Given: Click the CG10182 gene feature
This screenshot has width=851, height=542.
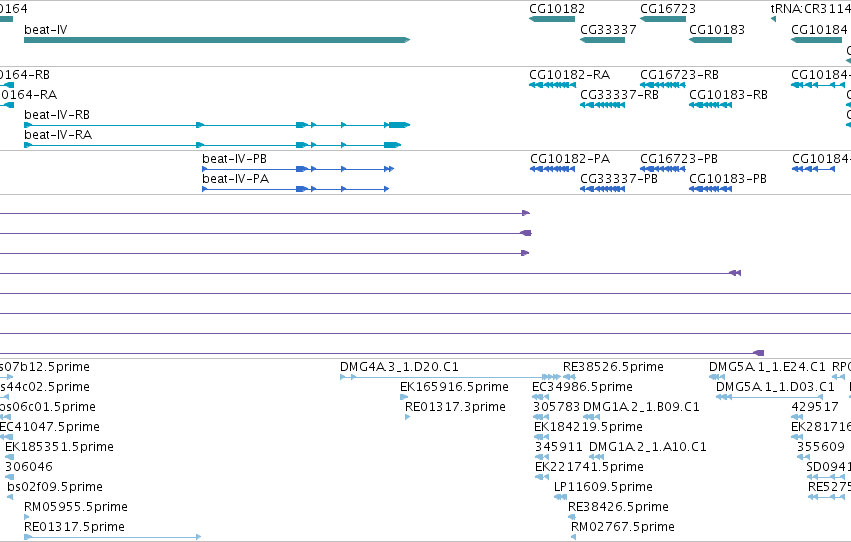Looking at the screenshot, I should point(552,19).
